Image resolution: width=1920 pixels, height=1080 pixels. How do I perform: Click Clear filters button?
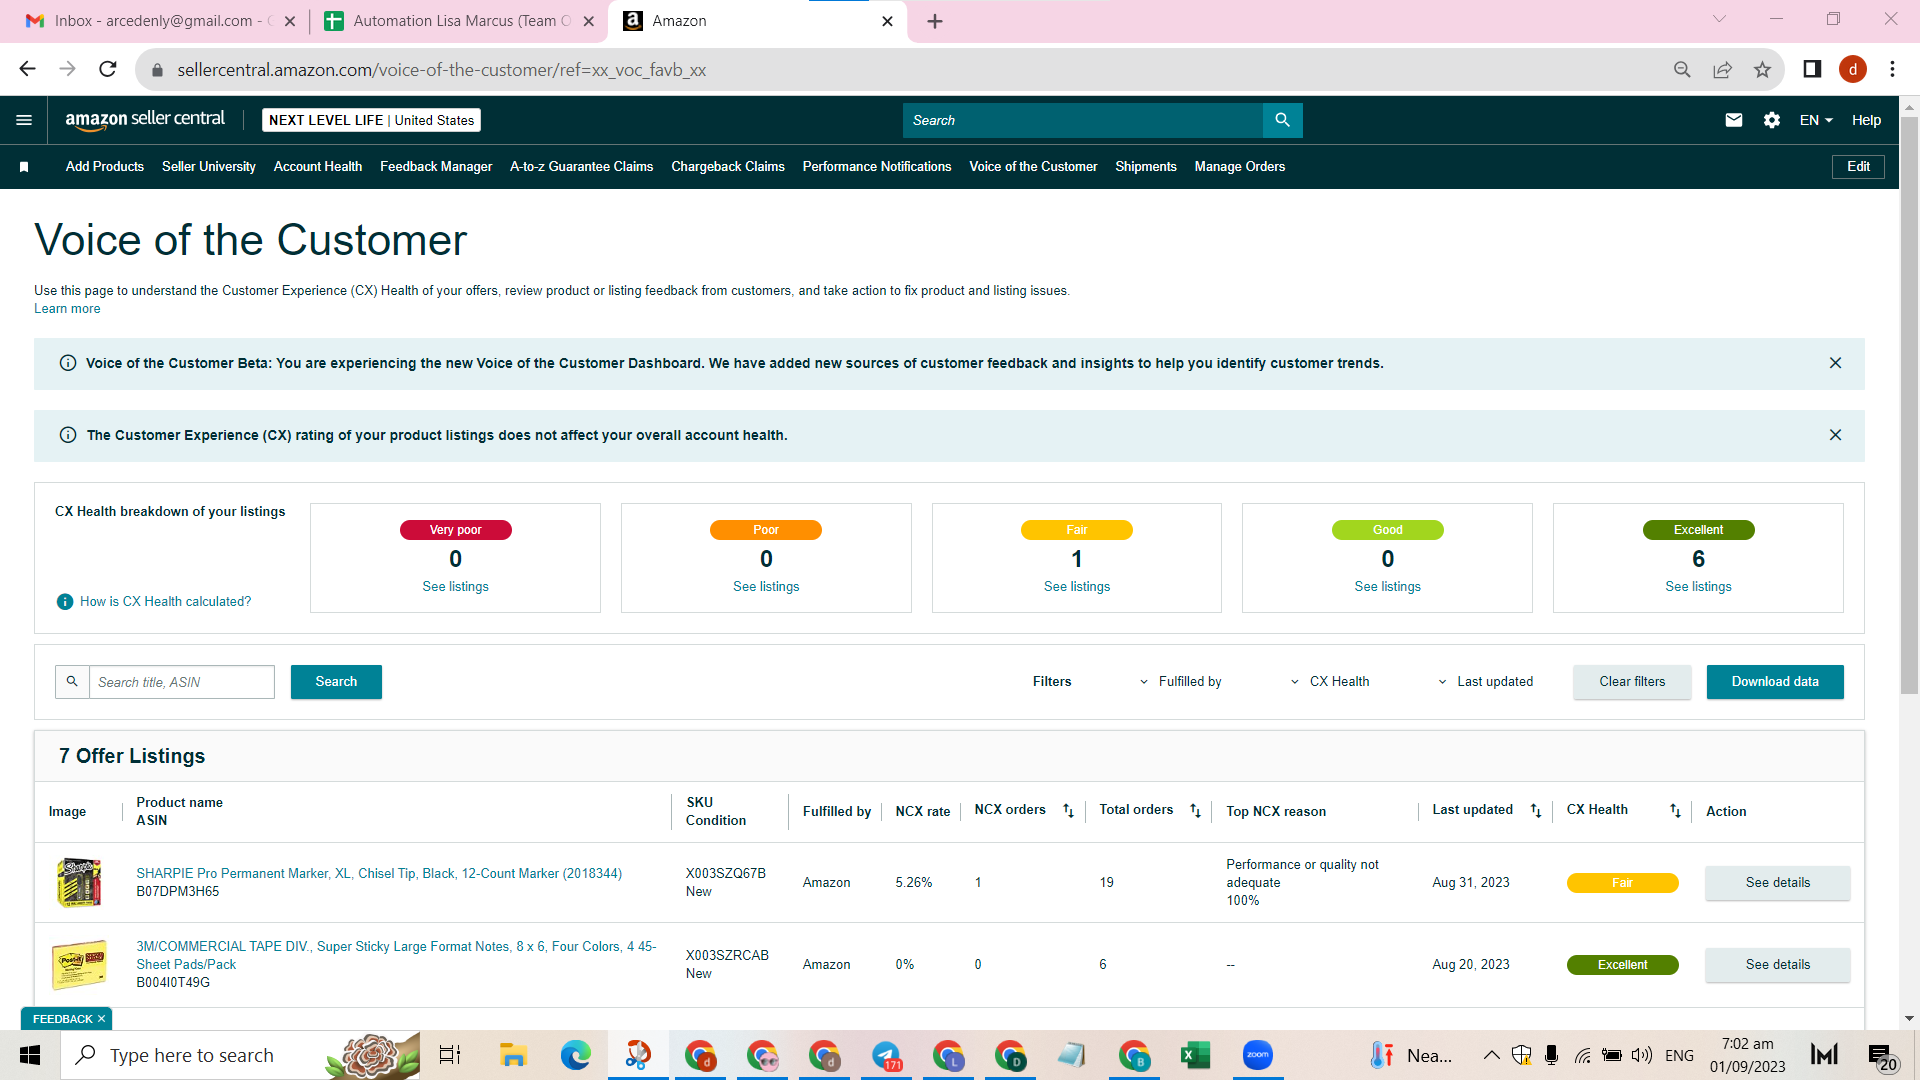[1632, 682]
